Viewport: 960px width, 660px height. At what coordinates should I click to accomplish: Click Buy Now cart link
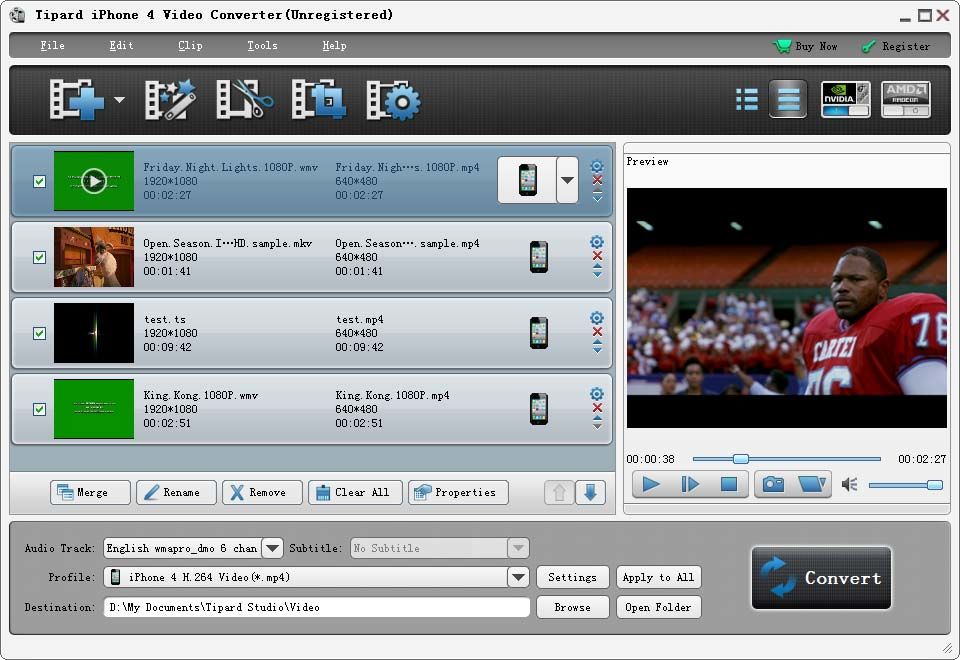click(x=805, y=46)
